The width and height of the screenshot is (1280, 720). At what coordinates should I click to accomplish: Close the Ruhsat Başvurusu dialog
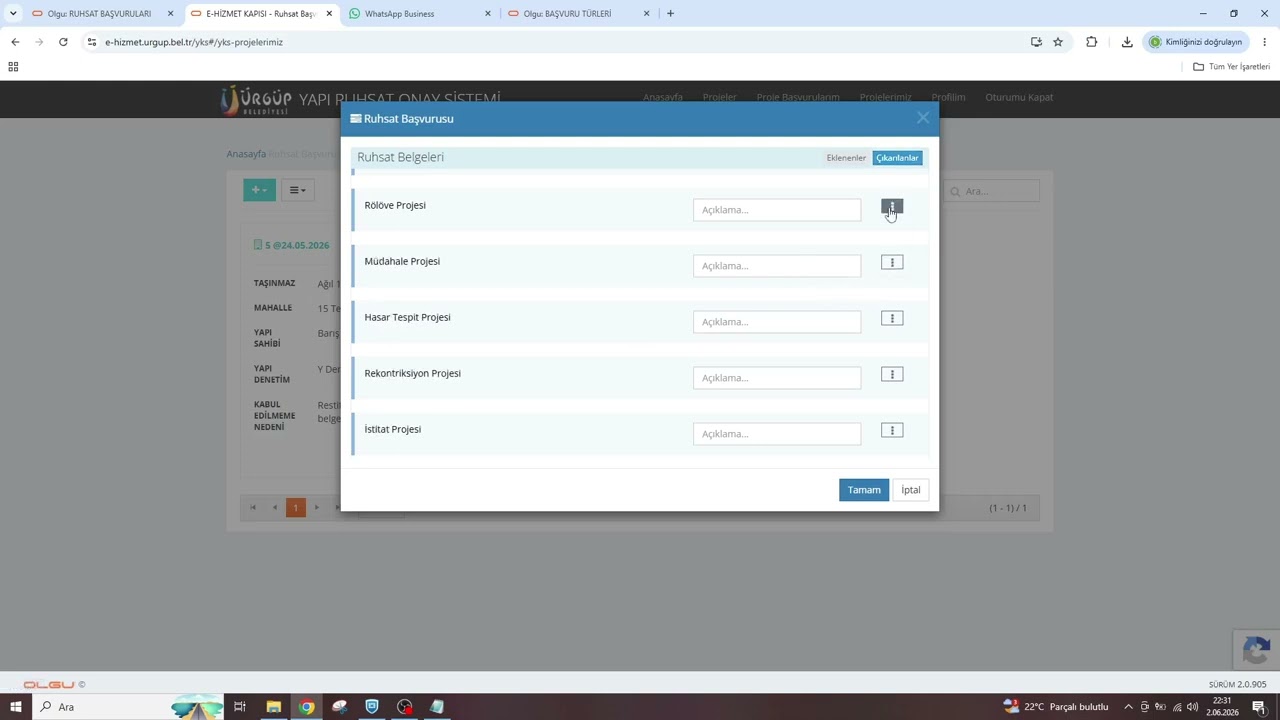point(922,118)
